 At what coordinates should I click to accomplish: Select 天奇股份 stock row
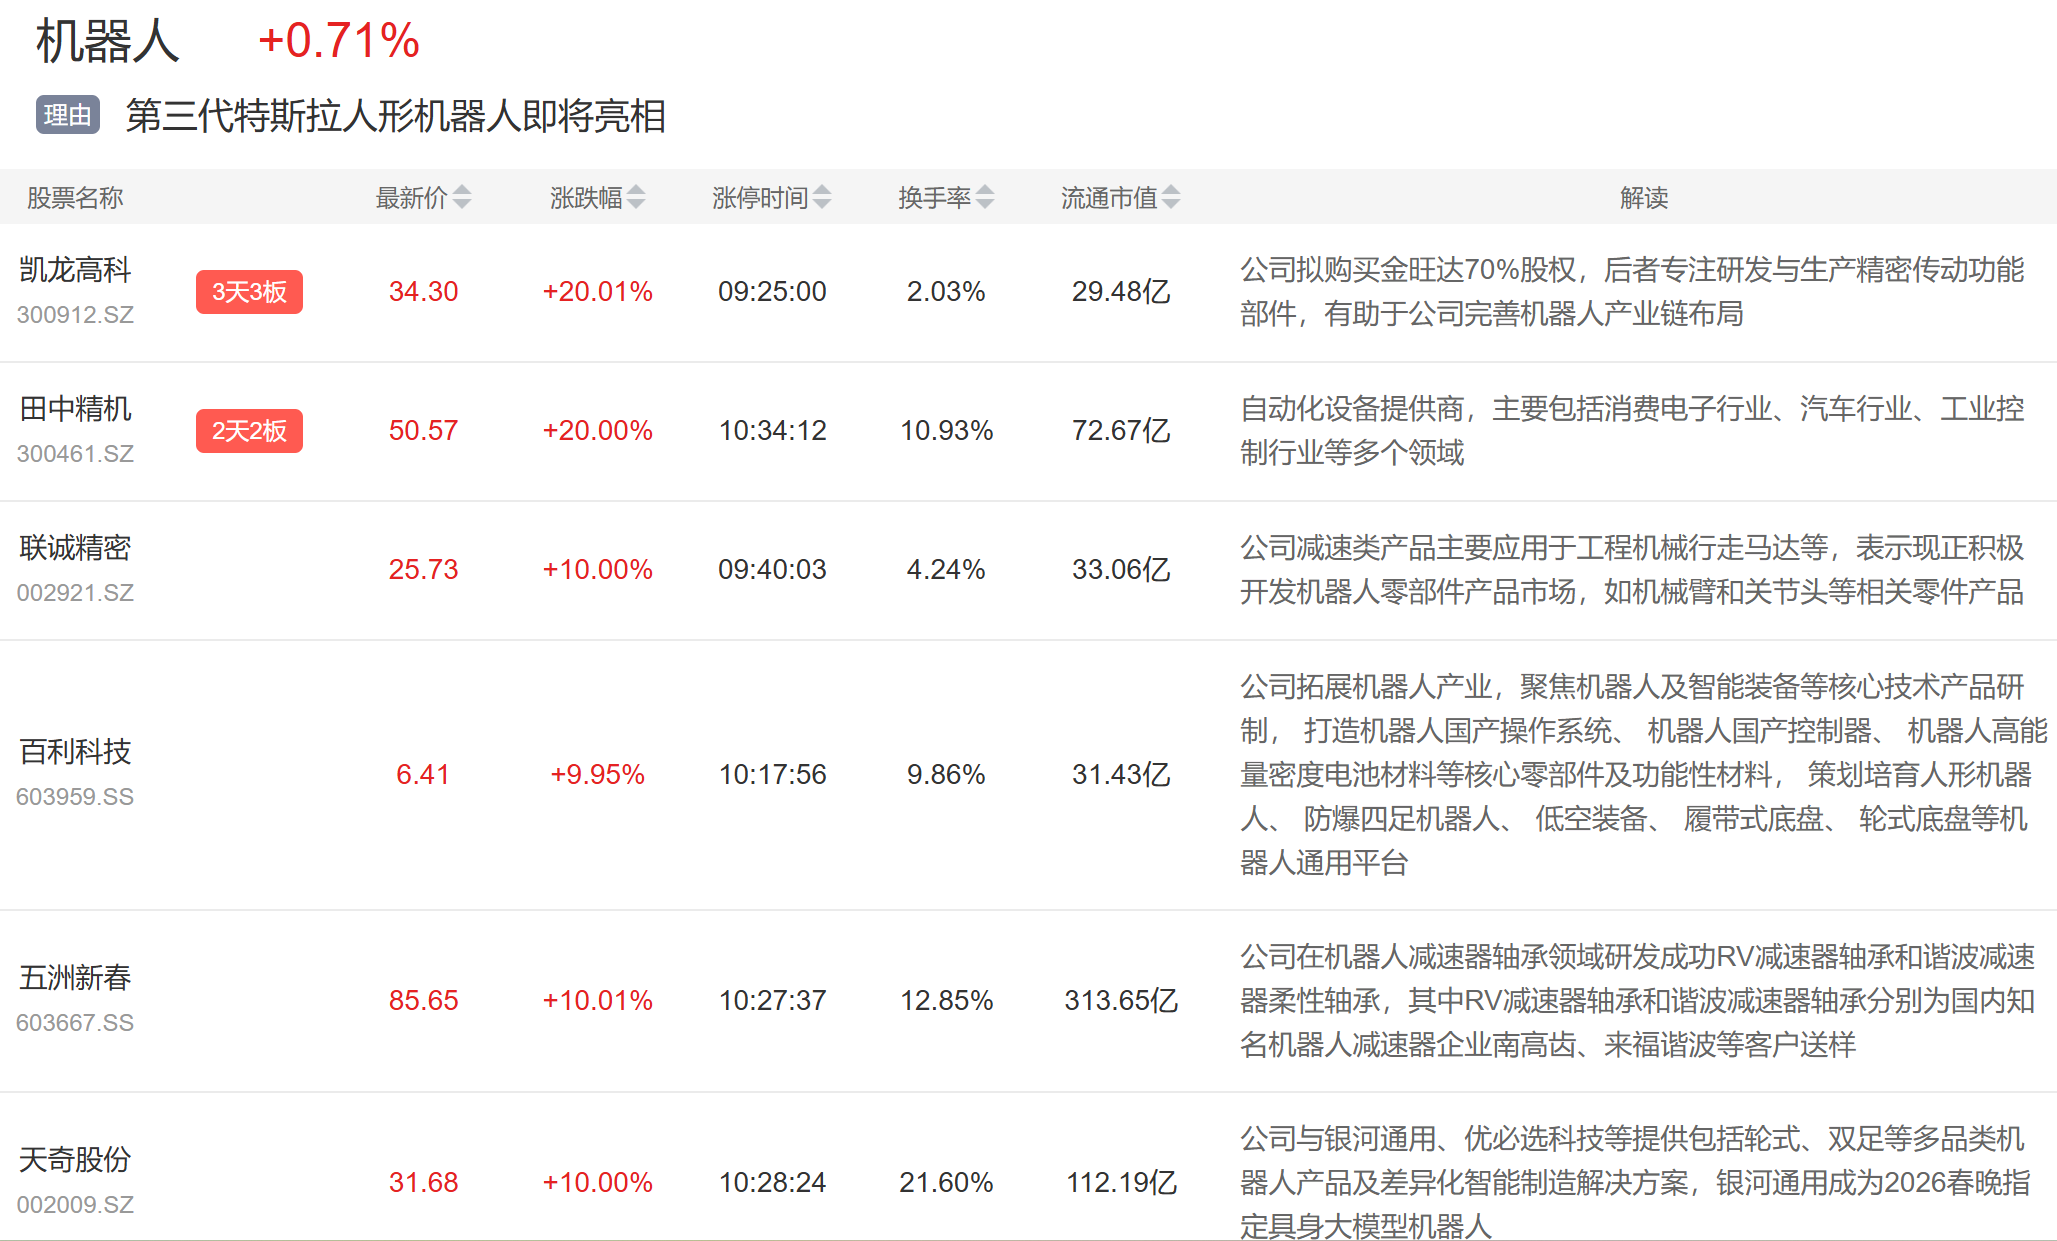[x=75, y=1160]
